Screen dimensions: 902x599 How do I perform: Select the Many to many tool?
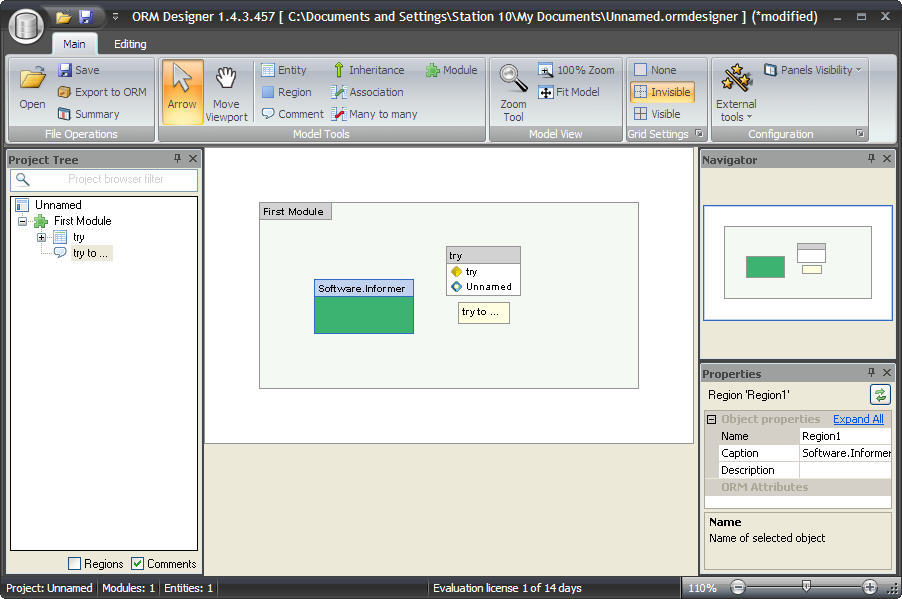(374, 114)
